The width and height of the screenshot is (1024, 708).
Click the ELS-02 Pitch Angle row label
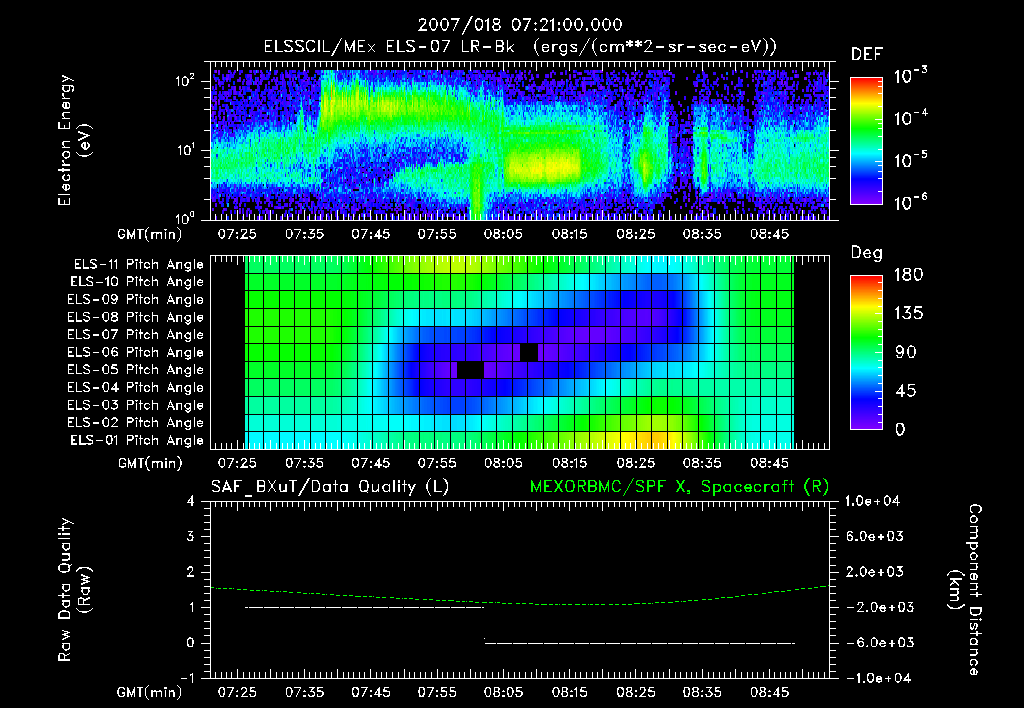[x=136, y=423]
